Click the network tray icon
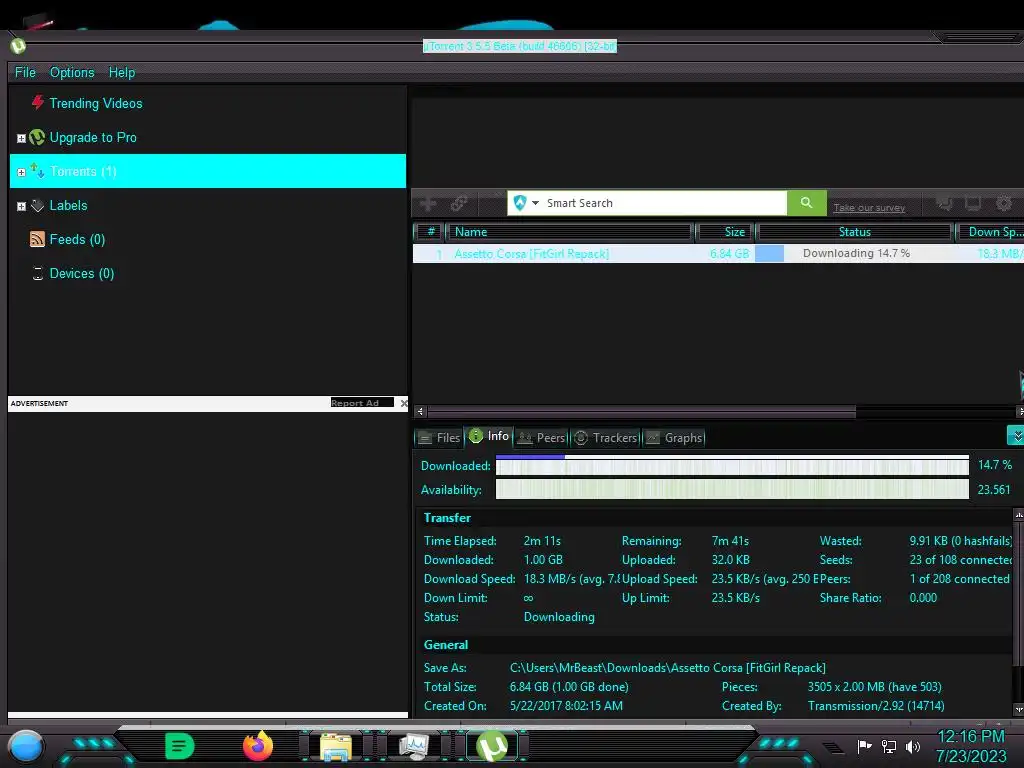The image size is (1024, 768). click(x=889, y=746)
